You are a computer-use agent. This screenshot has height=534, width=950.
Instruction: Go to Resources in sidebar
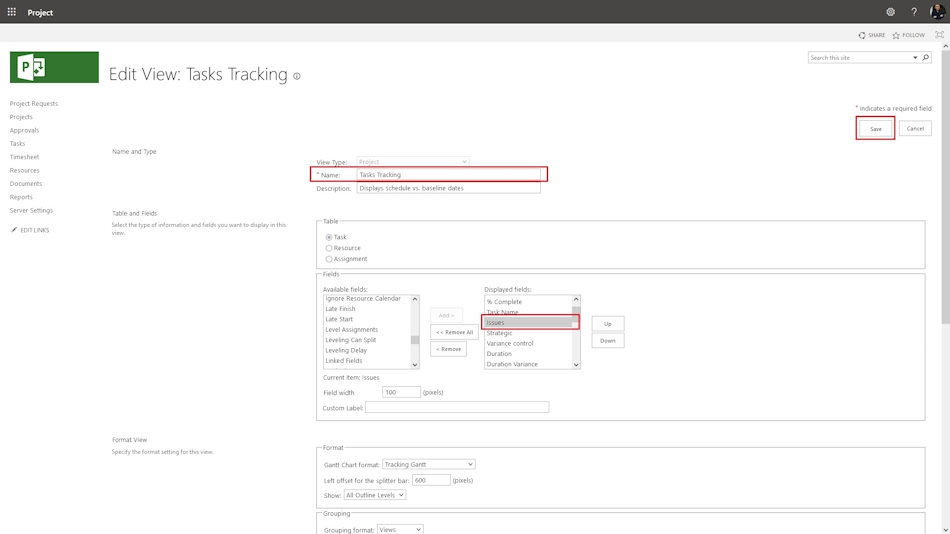click(x=24, y=170)
